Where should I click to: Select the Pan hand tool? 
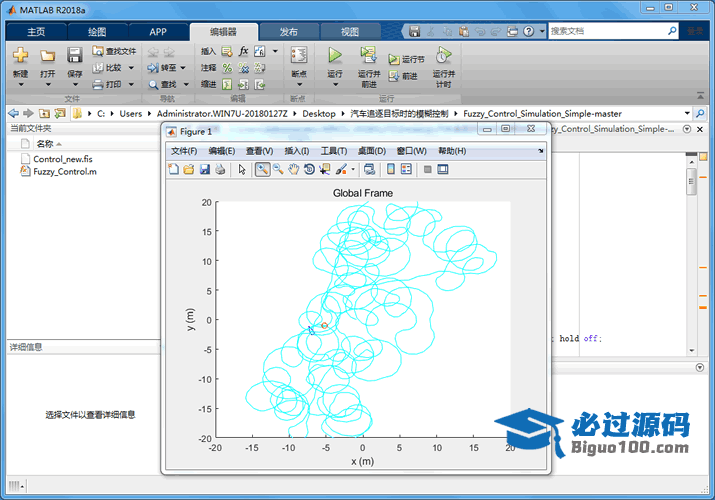(294, 170)
